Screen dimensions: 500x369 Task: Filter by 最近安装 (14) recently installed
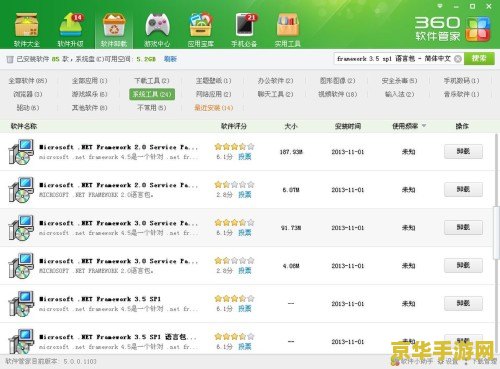213,108
